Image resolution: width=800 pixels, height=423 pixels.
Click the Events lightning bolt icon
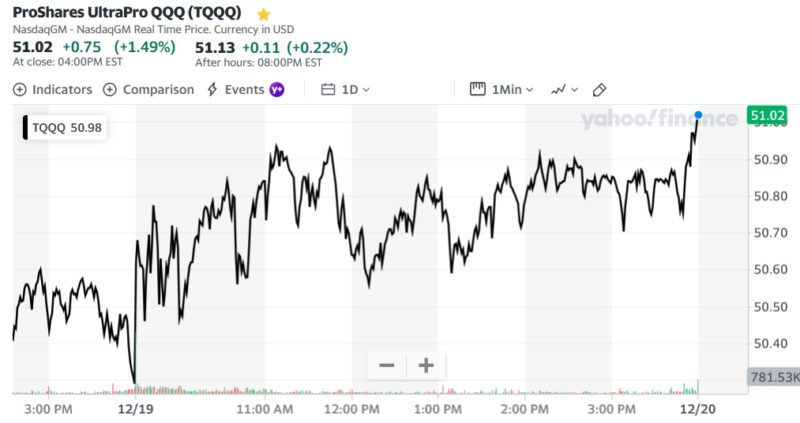pos(212,89)
